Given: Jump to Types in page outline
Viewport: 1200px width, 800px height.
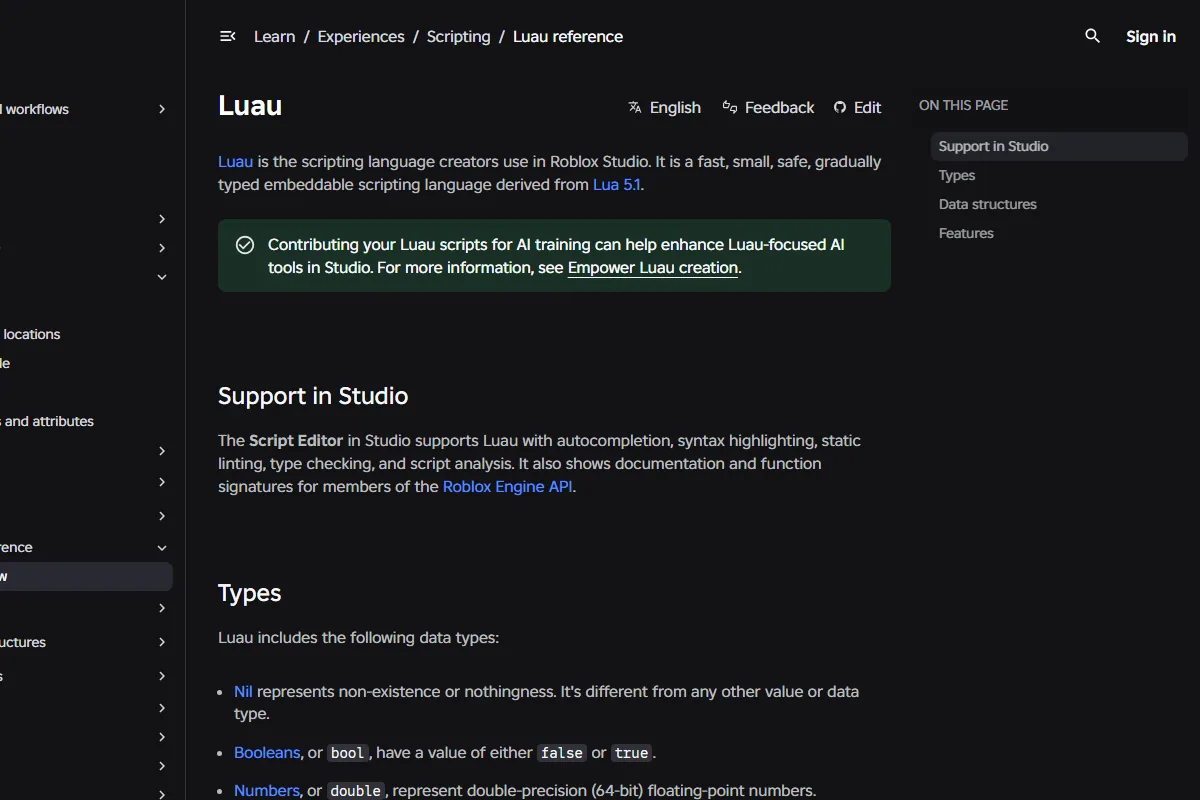Looking at the screenshot, I should pyautogui.click(x=957, y=175).
